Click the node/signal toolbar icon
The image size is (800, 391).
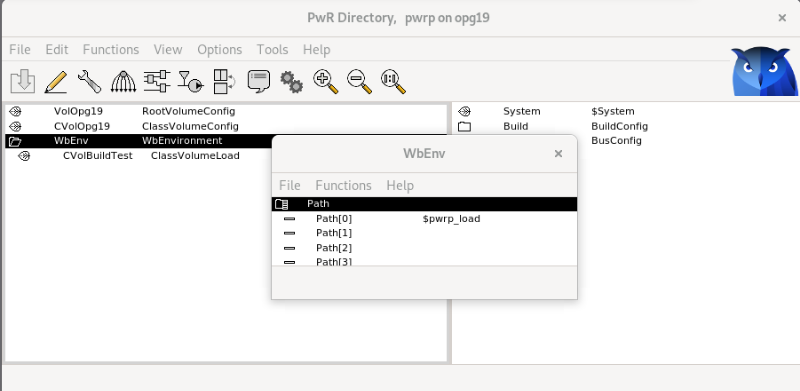click(x=190, y=82)
